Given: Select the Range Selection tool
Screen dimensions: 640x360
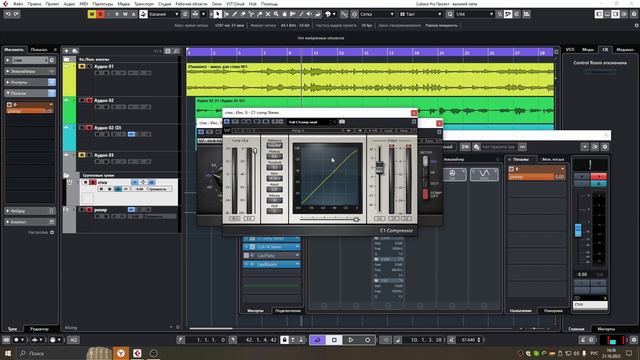Looking at the screenshot, I should 227,14.
